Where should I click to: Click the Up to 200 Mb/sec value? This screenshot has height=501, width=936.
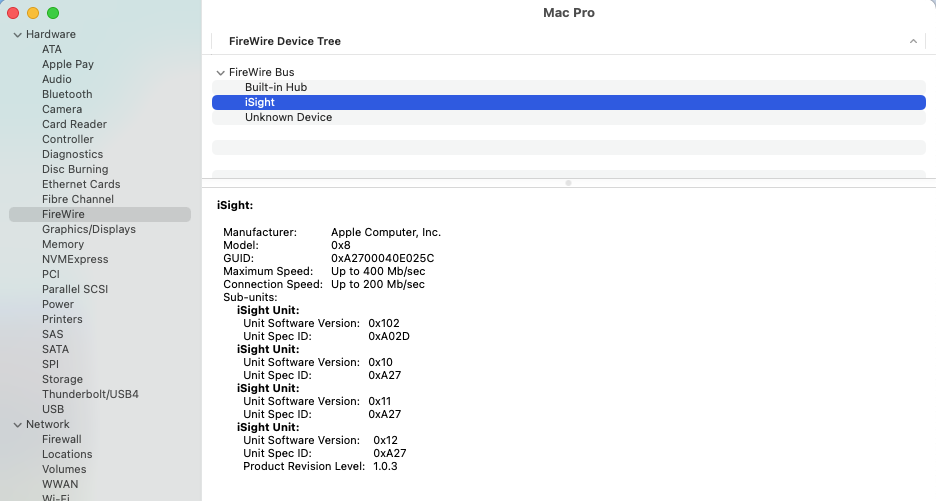pyautogui.click(x=378, y=284)
